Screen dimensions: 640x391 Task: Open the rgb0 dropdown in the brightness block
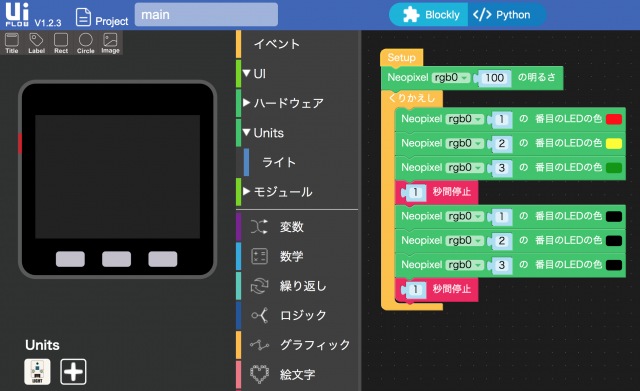(451, 78)
